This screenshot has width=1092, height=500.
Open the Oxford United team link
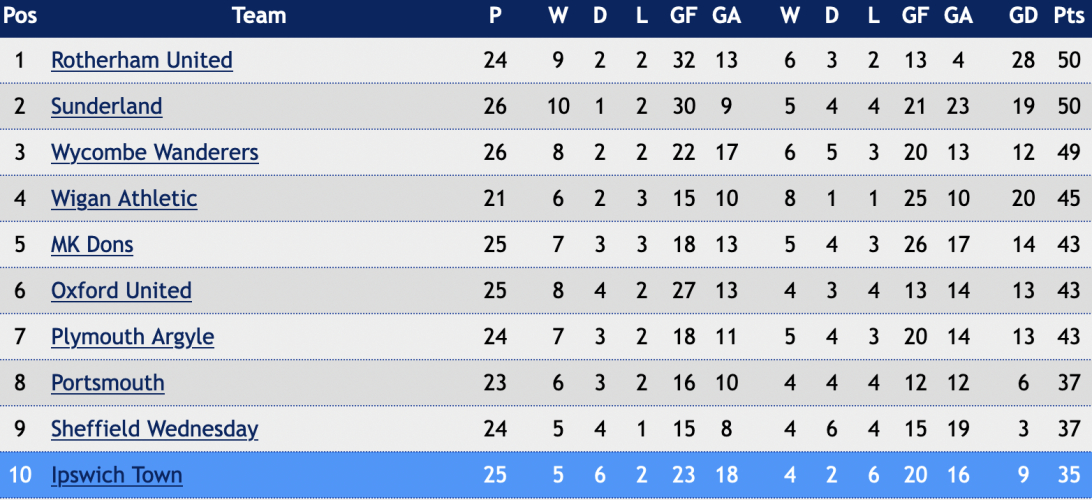coord(121,291)
